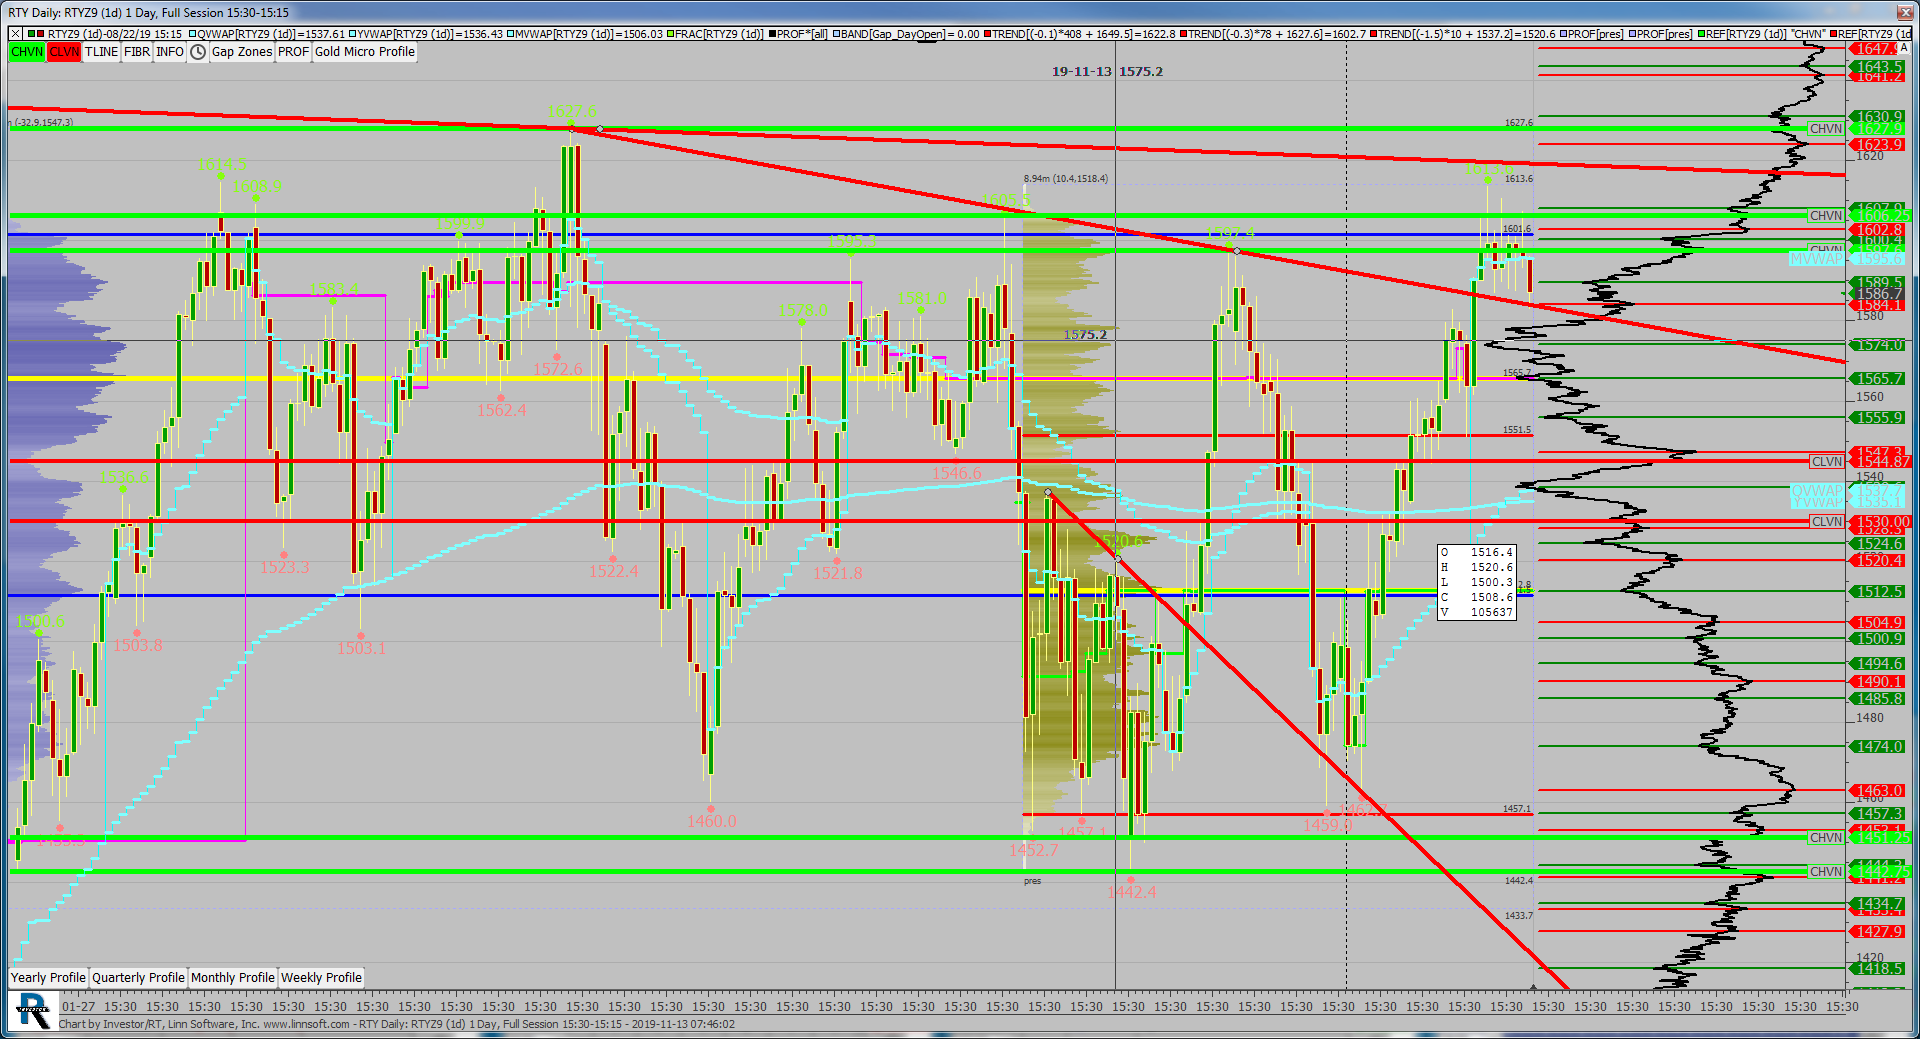The width and height of the screenshot is (1920, 1039).
Task: Click the green-red candle swatch beside RTYZ9 (1d)
Action: coord(35,34)
